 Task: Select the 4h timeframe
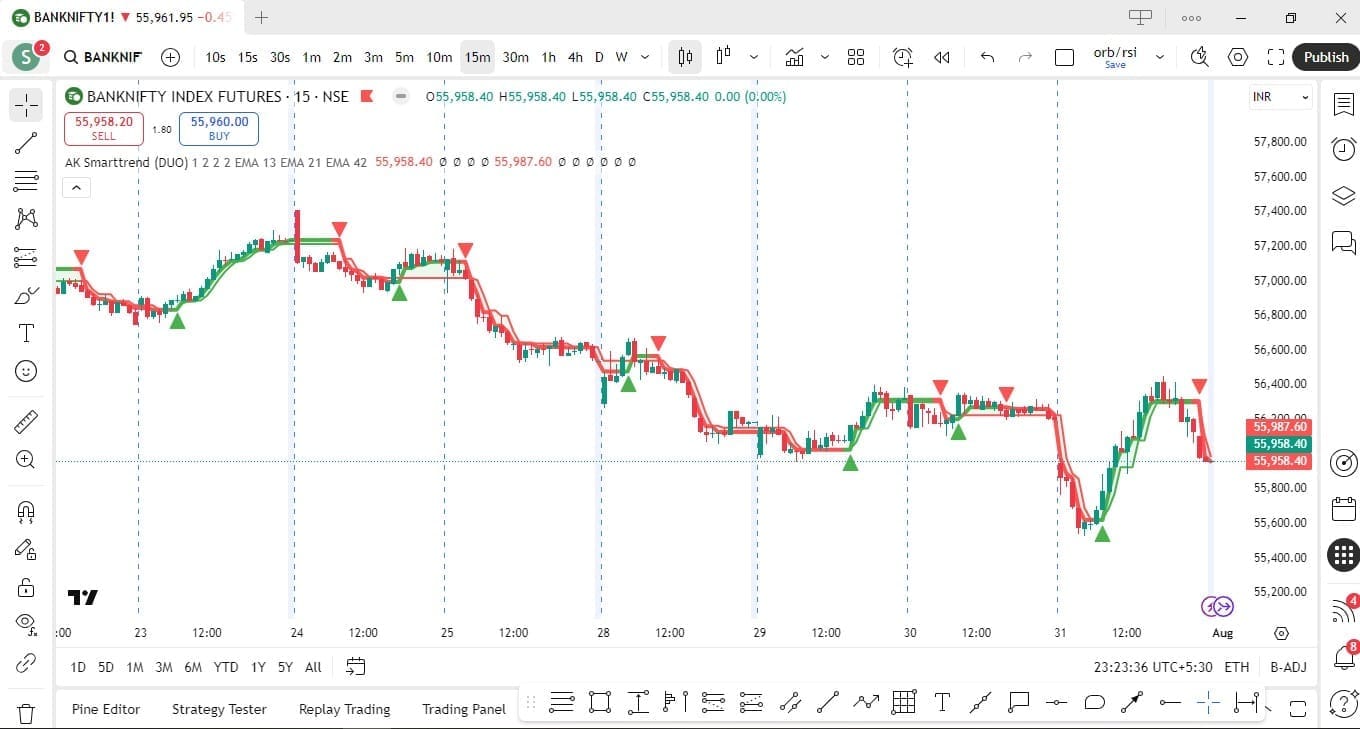pos(575,57)
